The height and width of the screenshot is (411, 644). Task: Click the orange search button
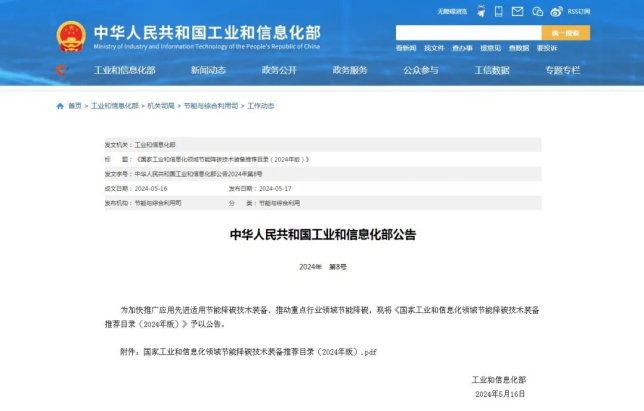pos(565,33)
